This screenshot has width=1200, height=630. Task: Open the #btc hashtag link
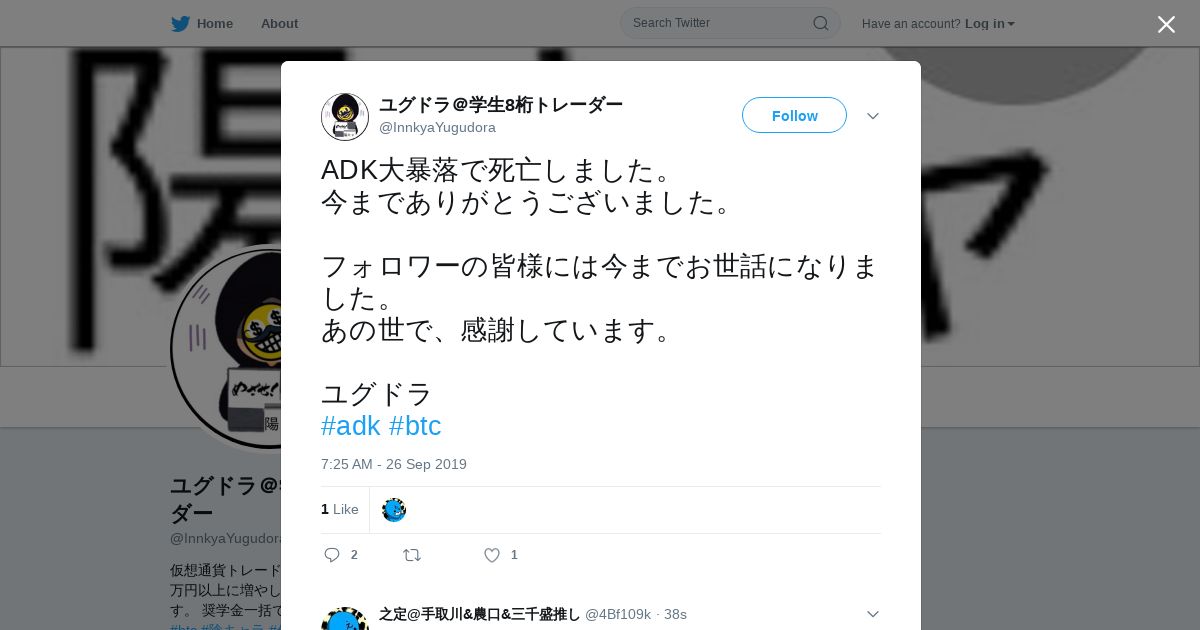coord(415,426)
